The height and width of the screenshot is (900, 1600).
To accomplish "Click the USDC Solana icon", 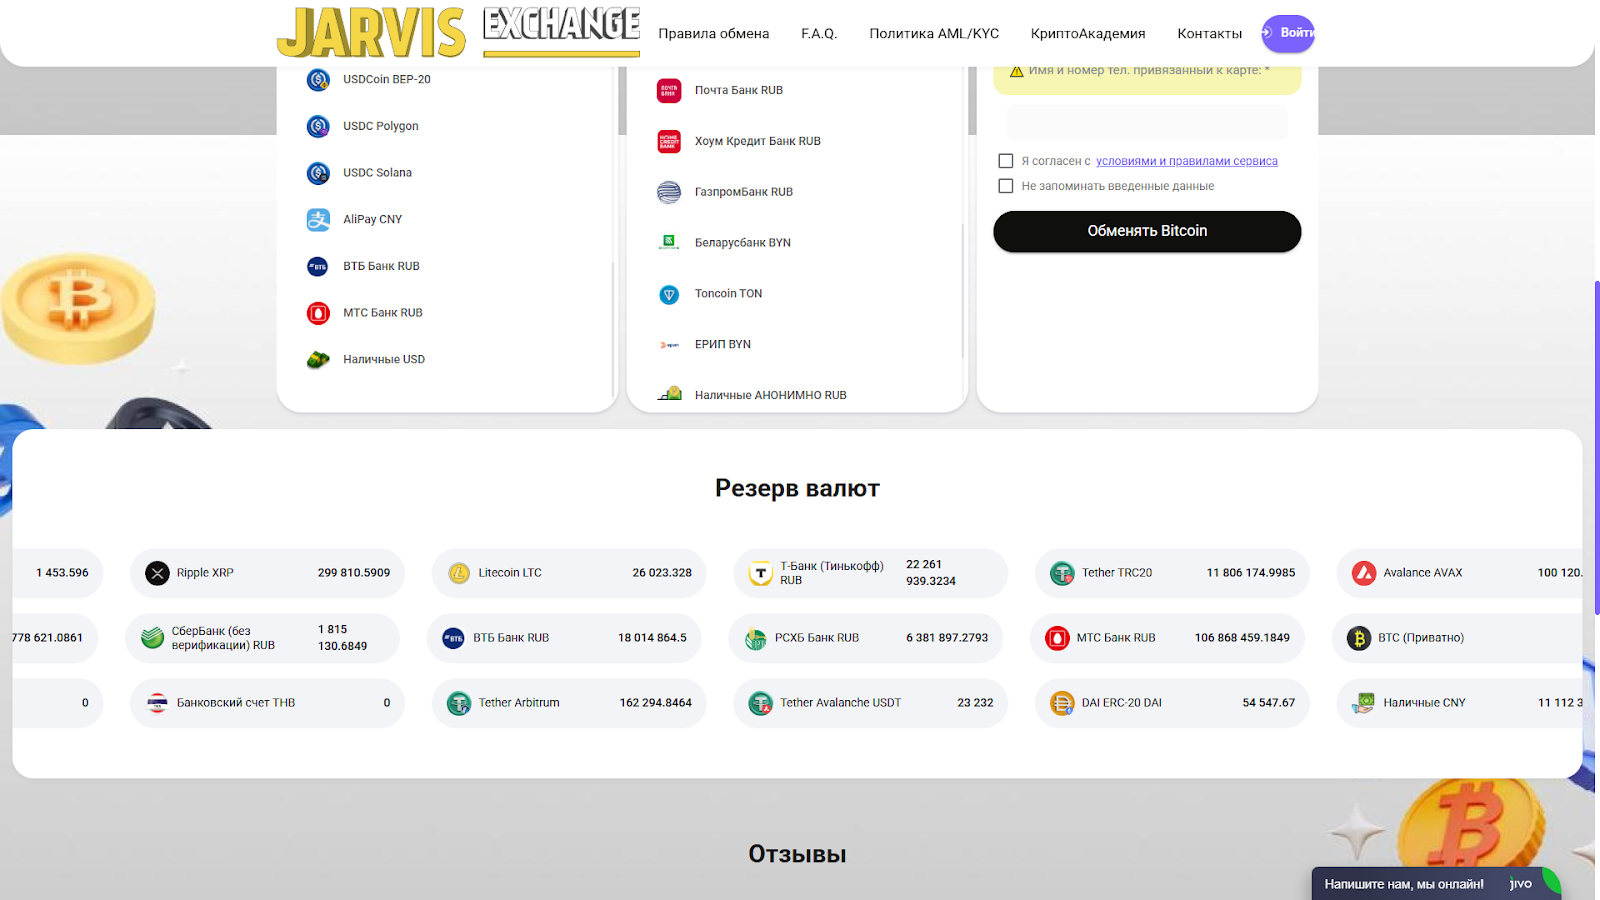I will pos(318,173).
